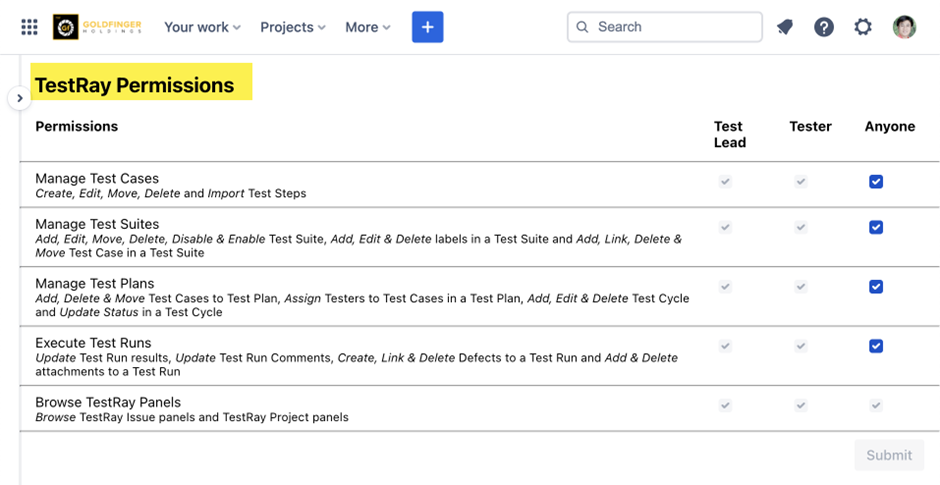Open notifications via the bell icon

point(785,27)
